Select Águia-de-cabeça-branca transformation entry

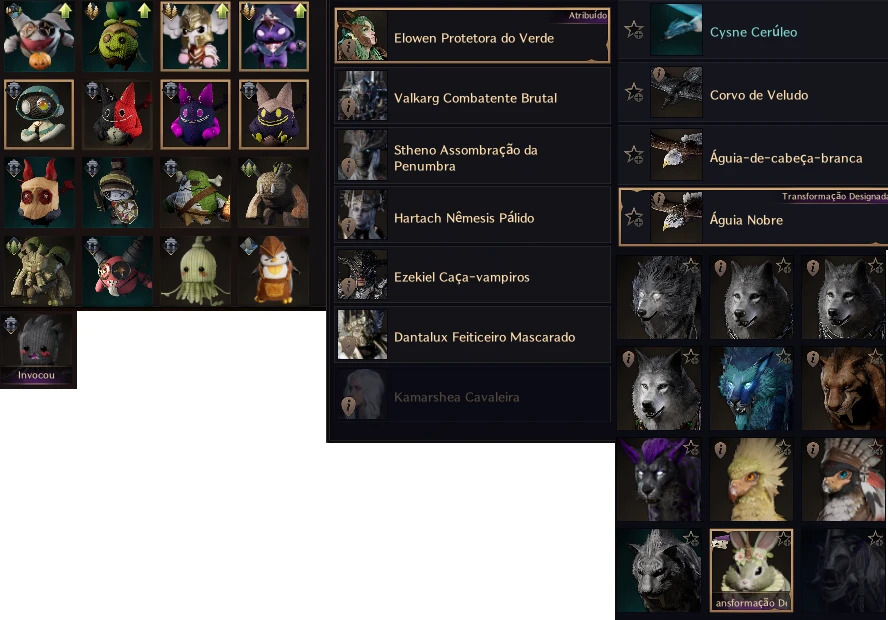click(x=753, y=155)
